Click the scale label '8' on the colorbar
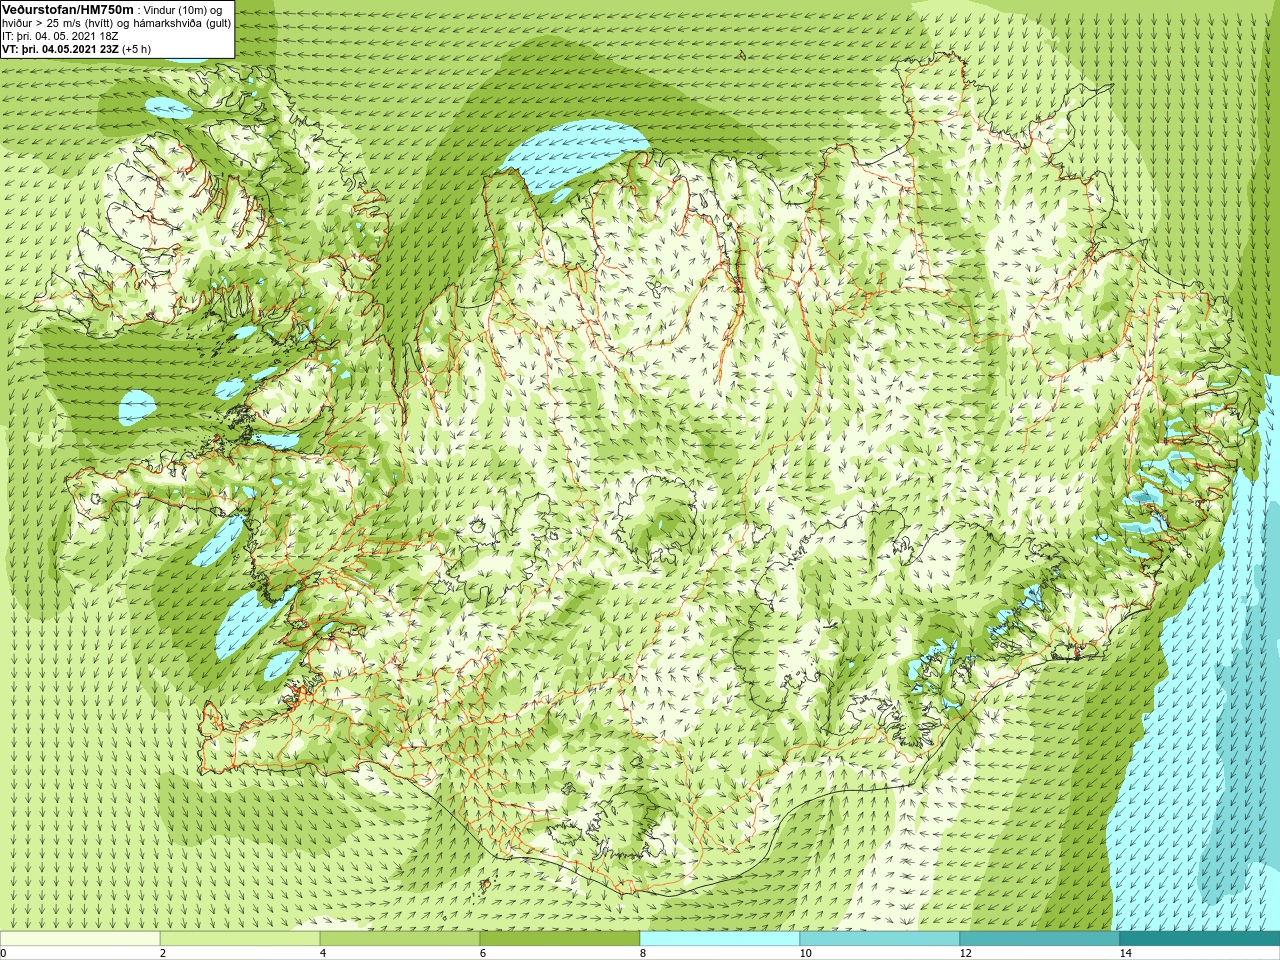The height and width of the screenshot is (960, 1280). (643, 953)
